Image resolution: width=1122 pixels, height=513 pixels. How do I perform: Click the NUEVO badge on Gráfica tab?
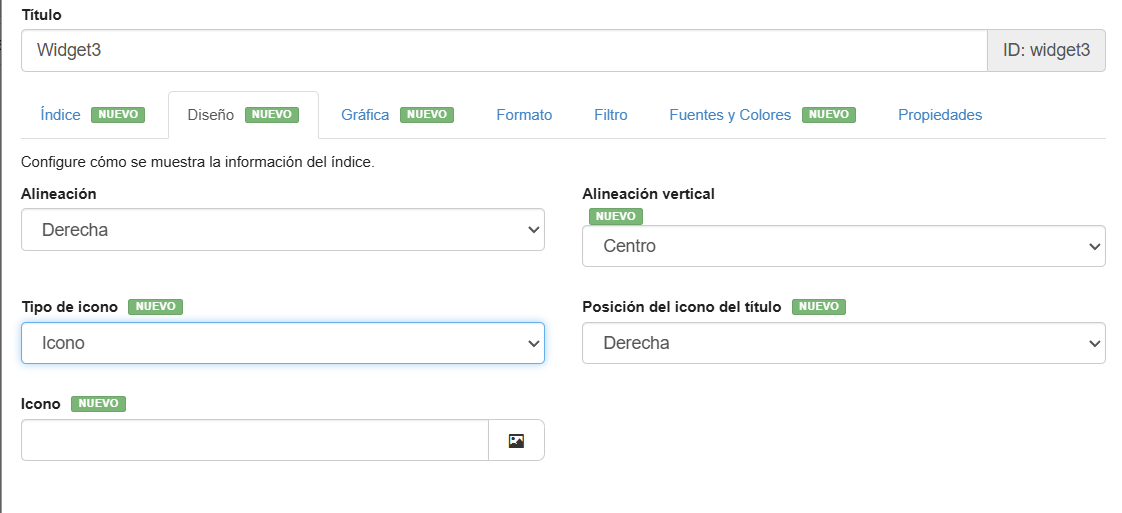click(427, 115)
